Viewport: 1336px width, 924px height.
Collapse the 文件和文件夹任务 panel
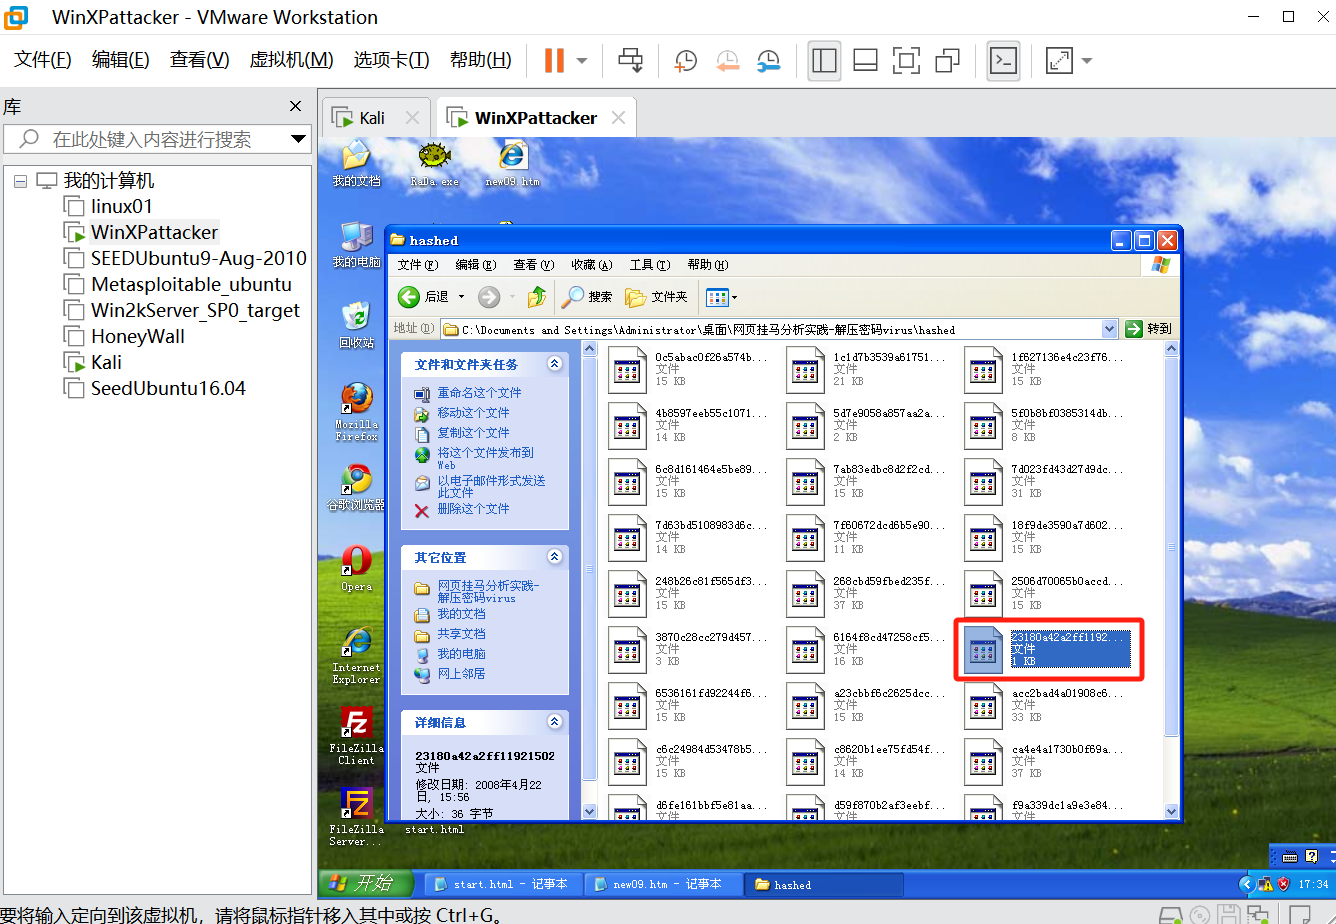tap(555, 364)
